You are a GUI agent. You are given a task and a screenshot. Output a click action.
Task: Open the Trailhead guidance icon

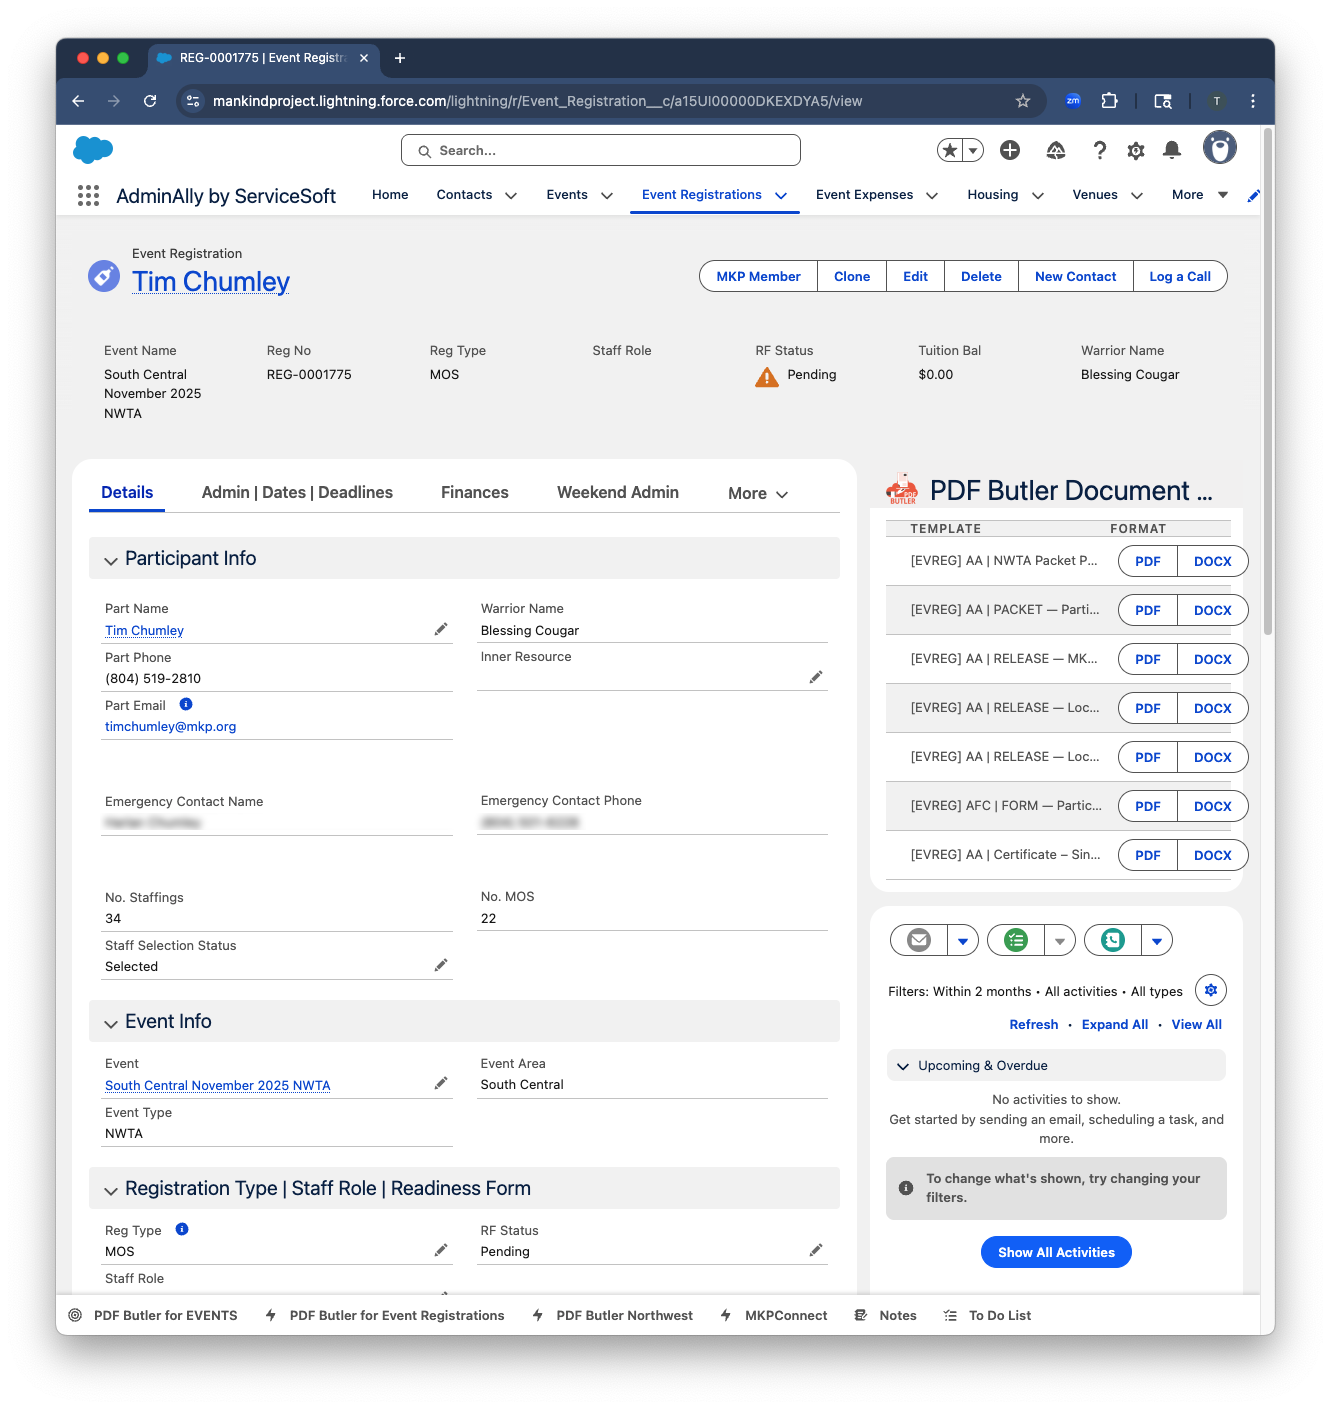tap(1056, 150)
